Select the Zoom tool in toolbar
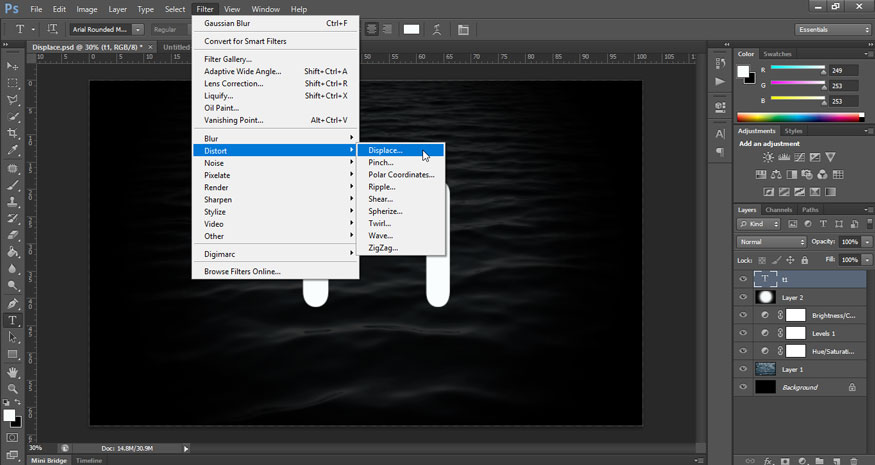The width and height of the screenshot is (875, 465). (x=13, y=389)
